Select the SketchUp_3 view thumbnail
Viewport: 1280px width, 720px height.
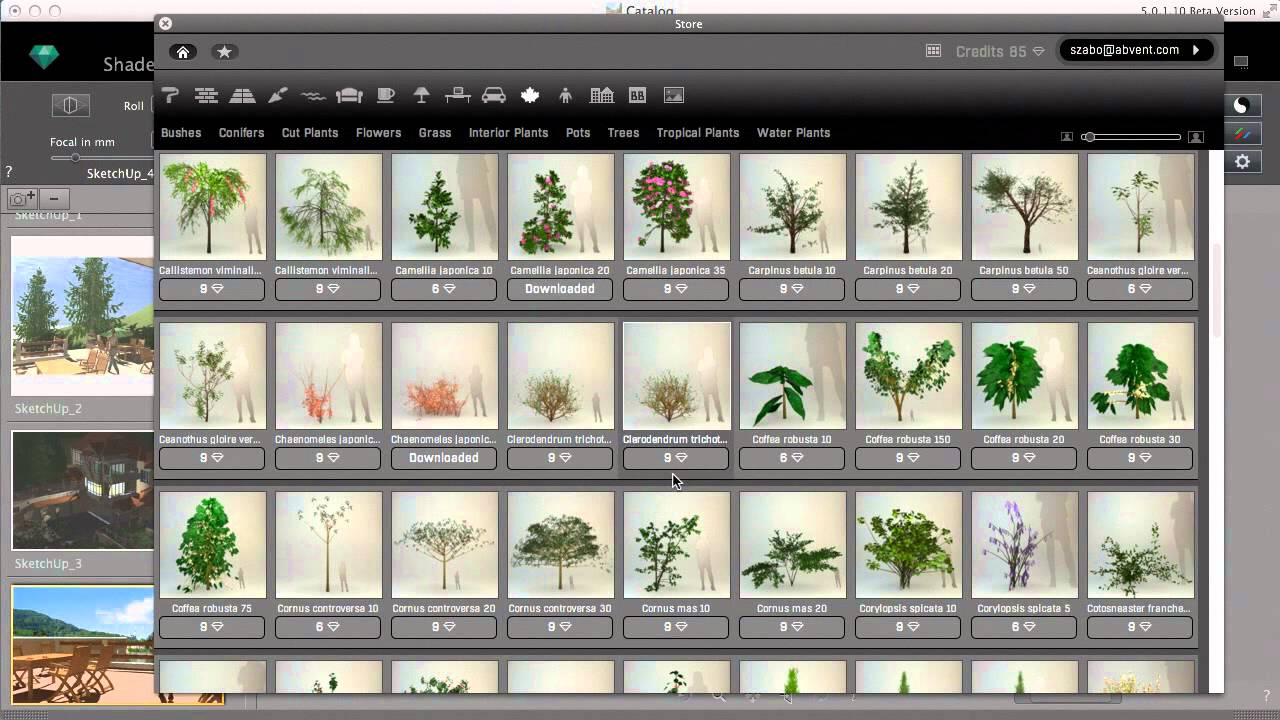(x=82, y=491)
